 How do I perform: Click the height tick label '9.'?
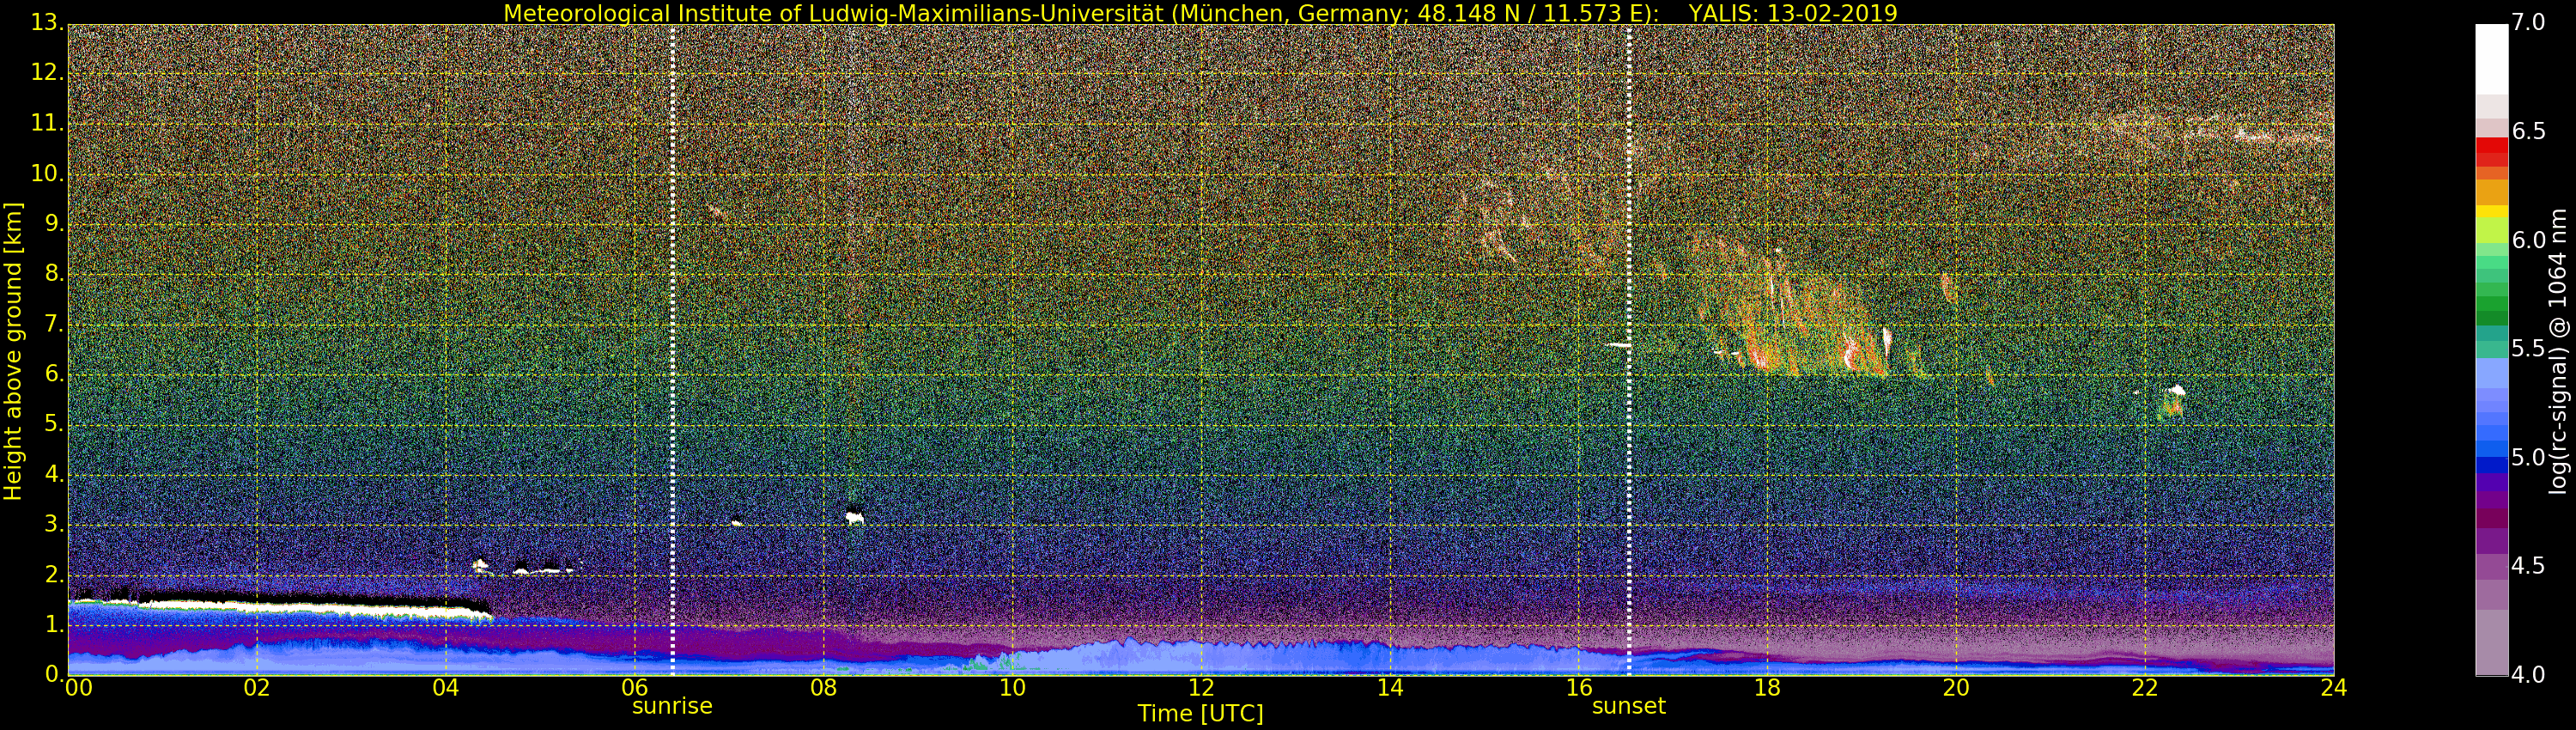(53, 223)
